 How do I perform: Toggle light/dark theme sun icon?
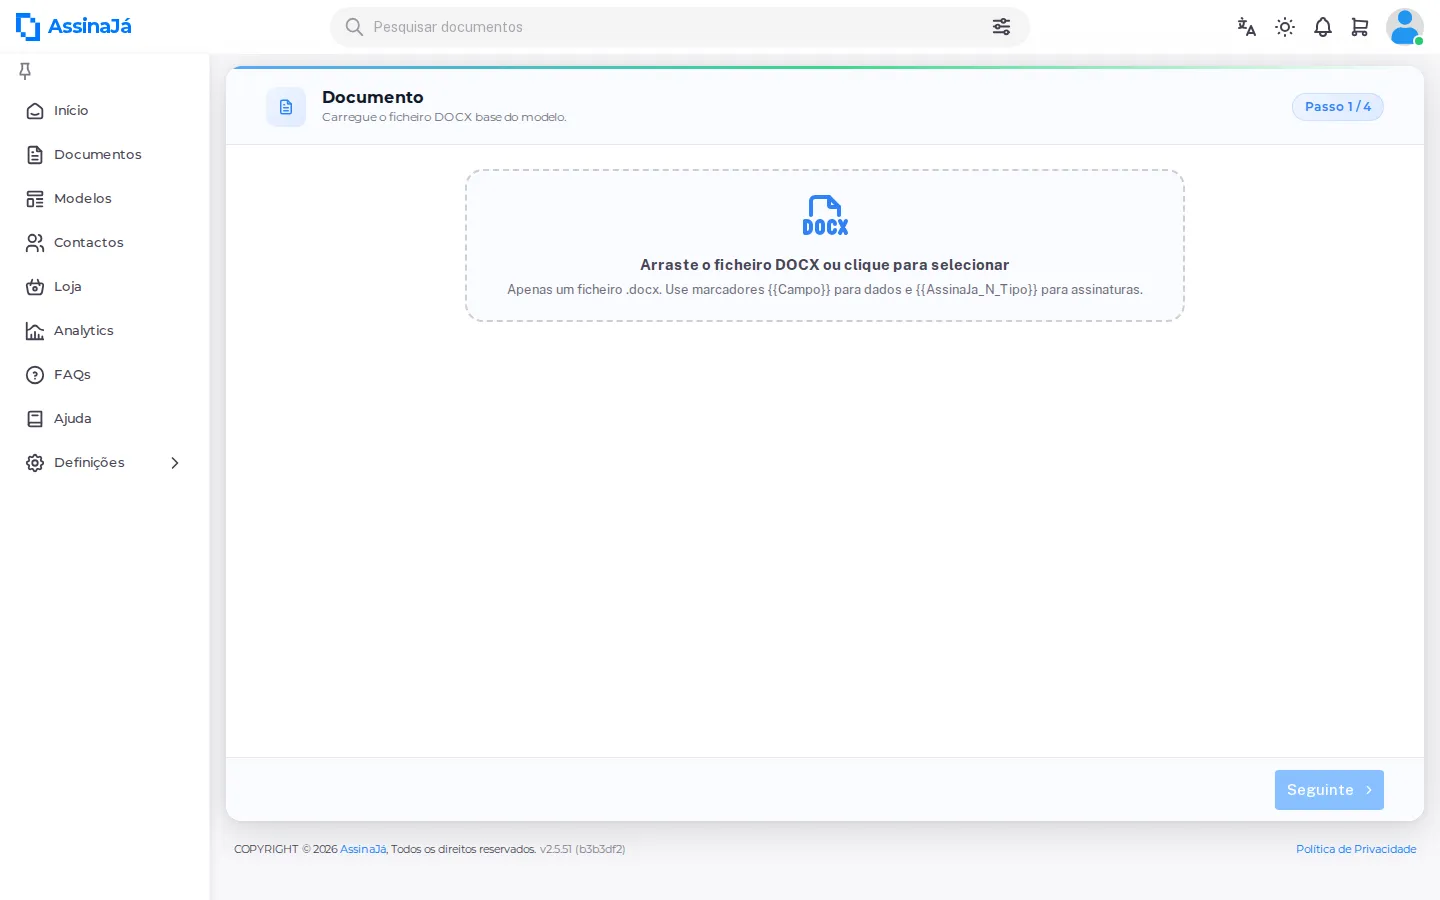[x=1285, y=27]
